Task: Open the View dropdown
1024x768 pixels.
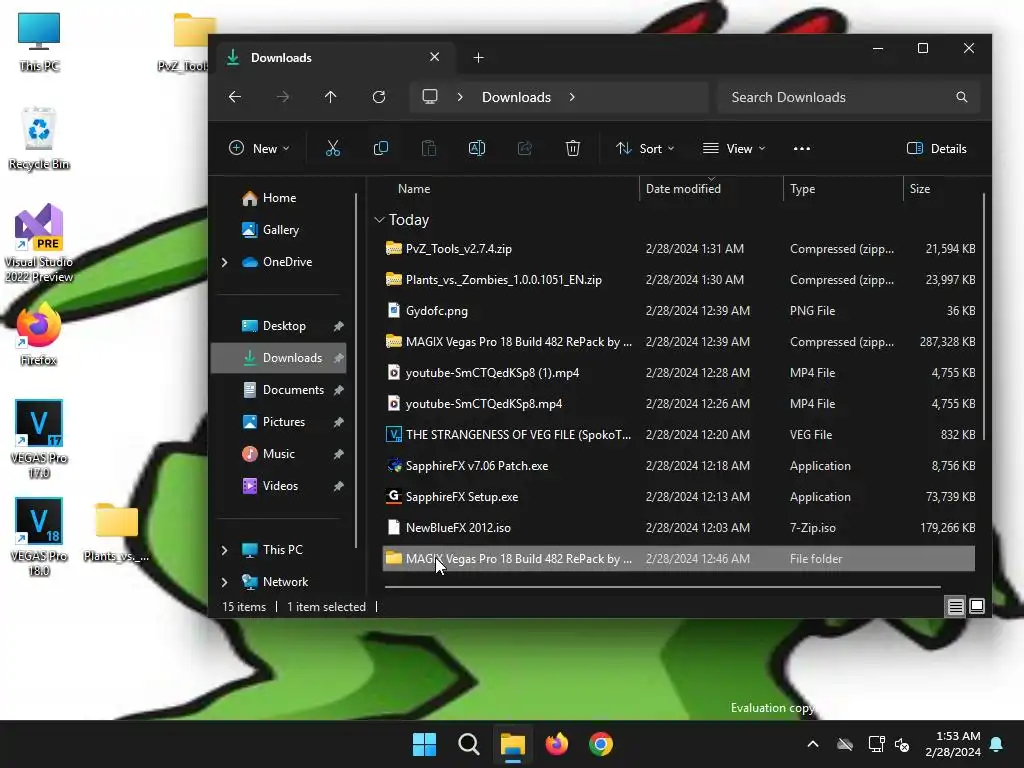Action: pos(733,149)
